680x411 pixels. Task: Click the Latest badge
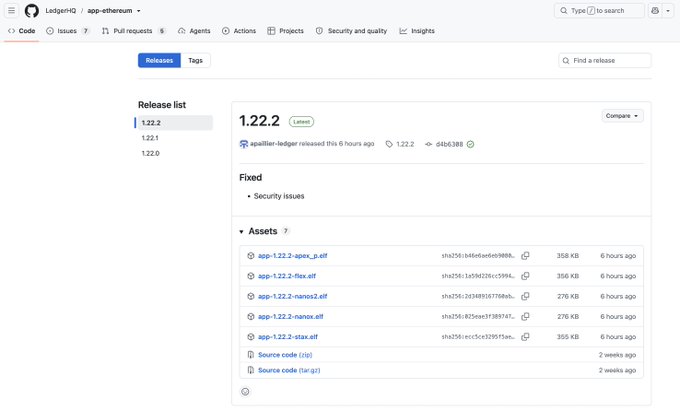[301, 122]
